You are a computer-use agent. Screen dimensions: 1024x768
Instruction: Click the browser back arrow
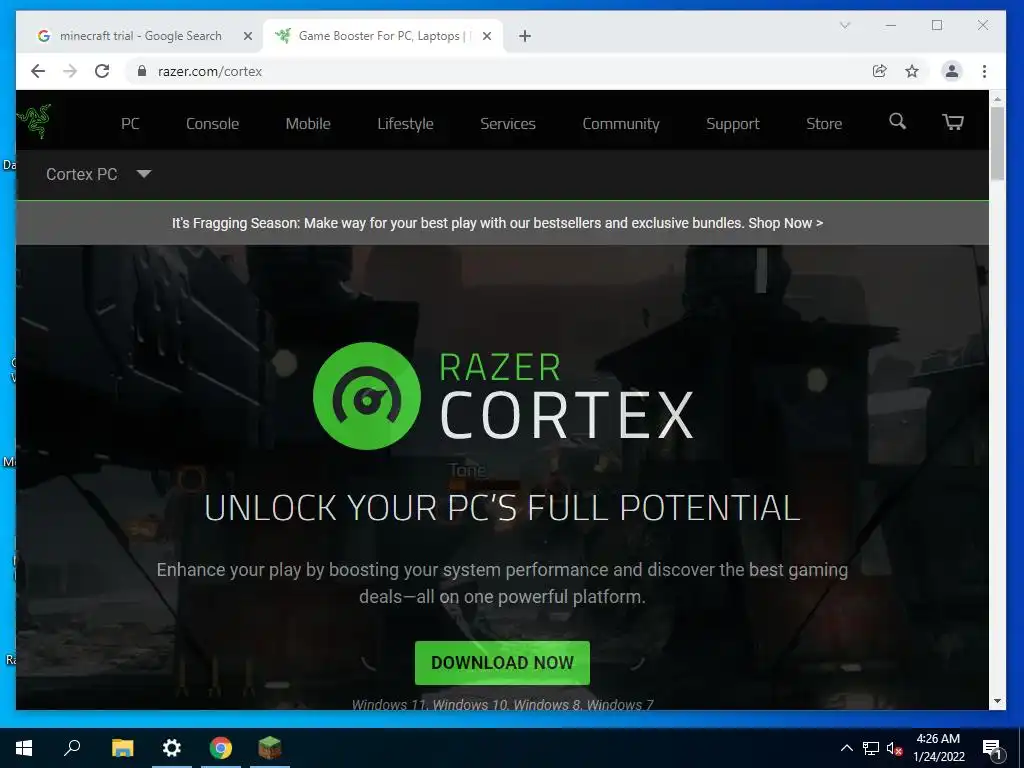point(38,71)
